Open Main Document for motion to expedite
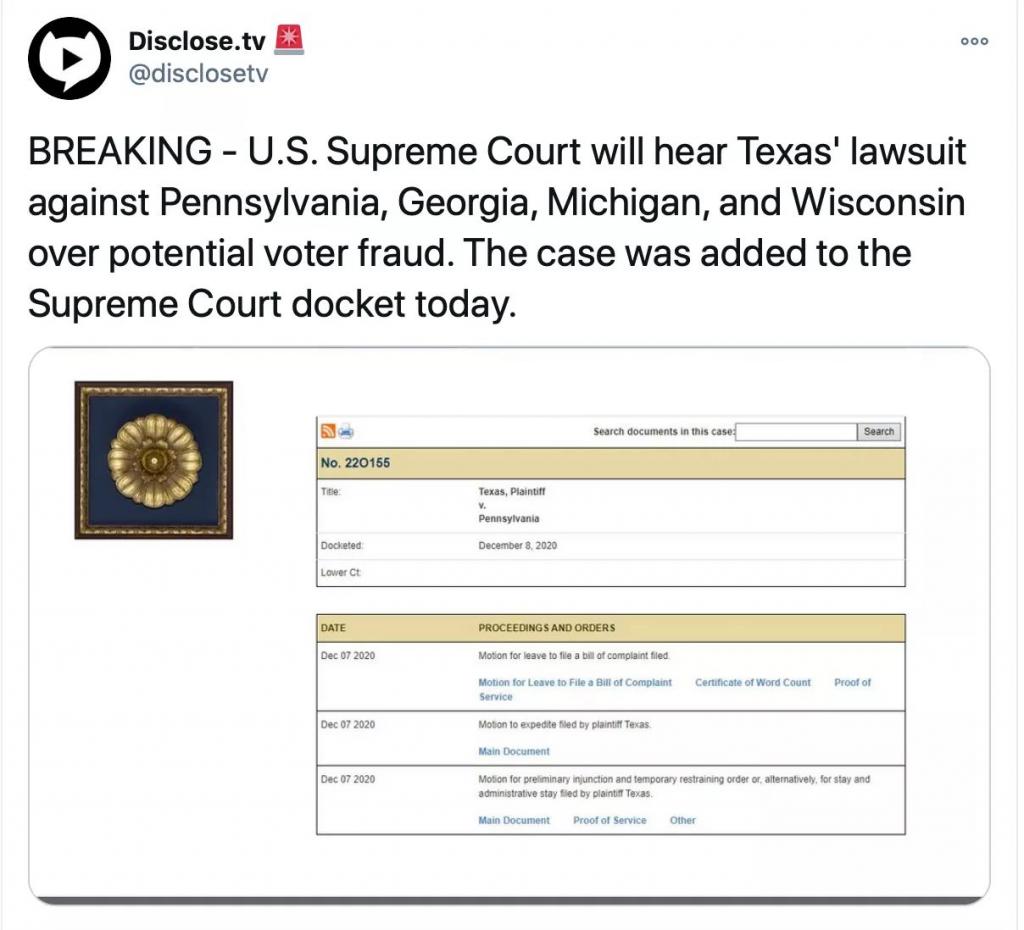Viewport: 1024px width, 930px height. (514, 751)
